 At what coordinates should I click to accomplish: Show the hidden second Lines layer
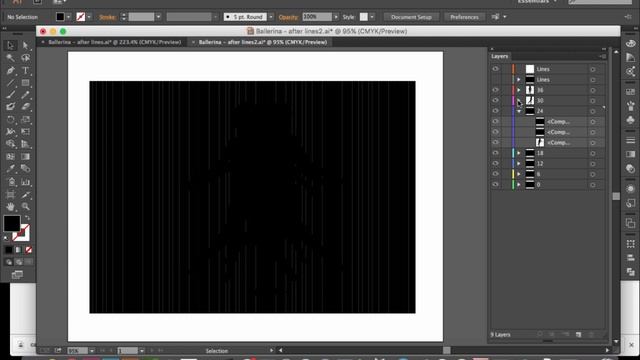click(496, 80)
